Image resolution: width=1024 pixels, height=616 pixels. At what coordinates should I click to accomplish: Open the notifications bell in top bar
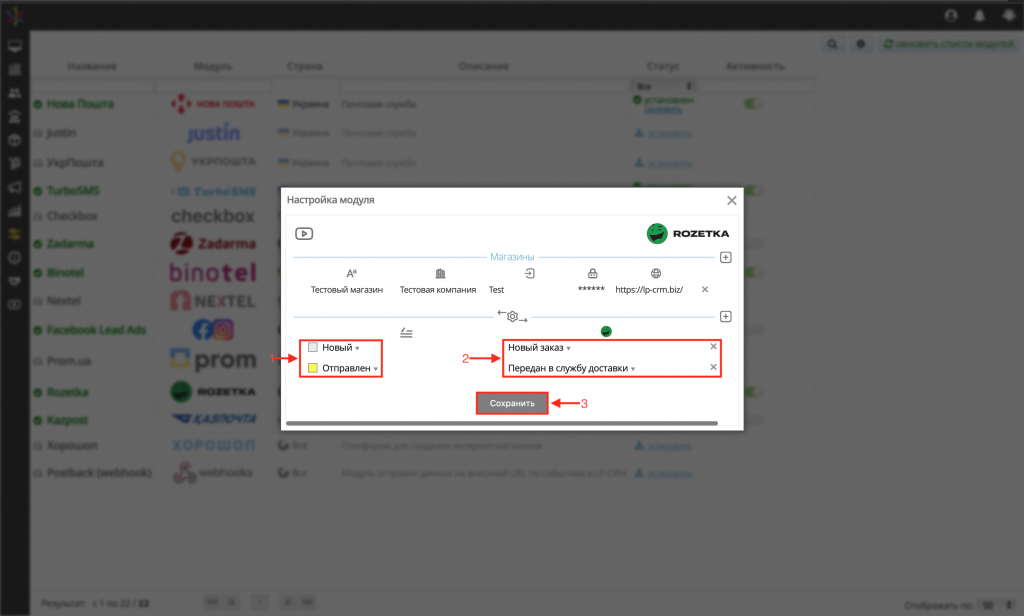(x=980, y=16)
